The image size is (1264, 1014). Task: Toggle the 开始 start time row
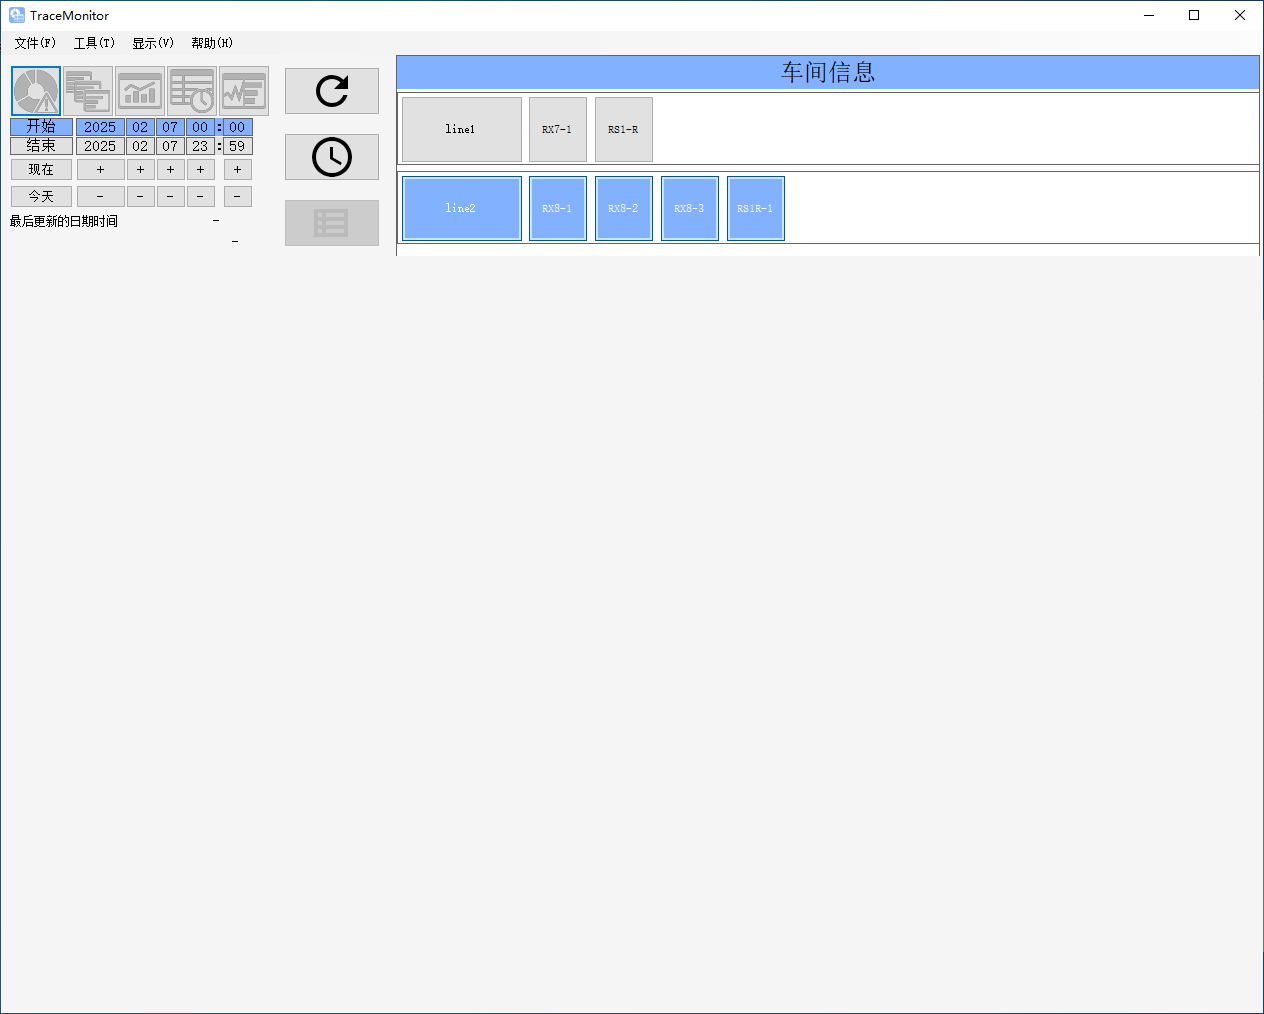pyautogui.click(x=41, y=127)
